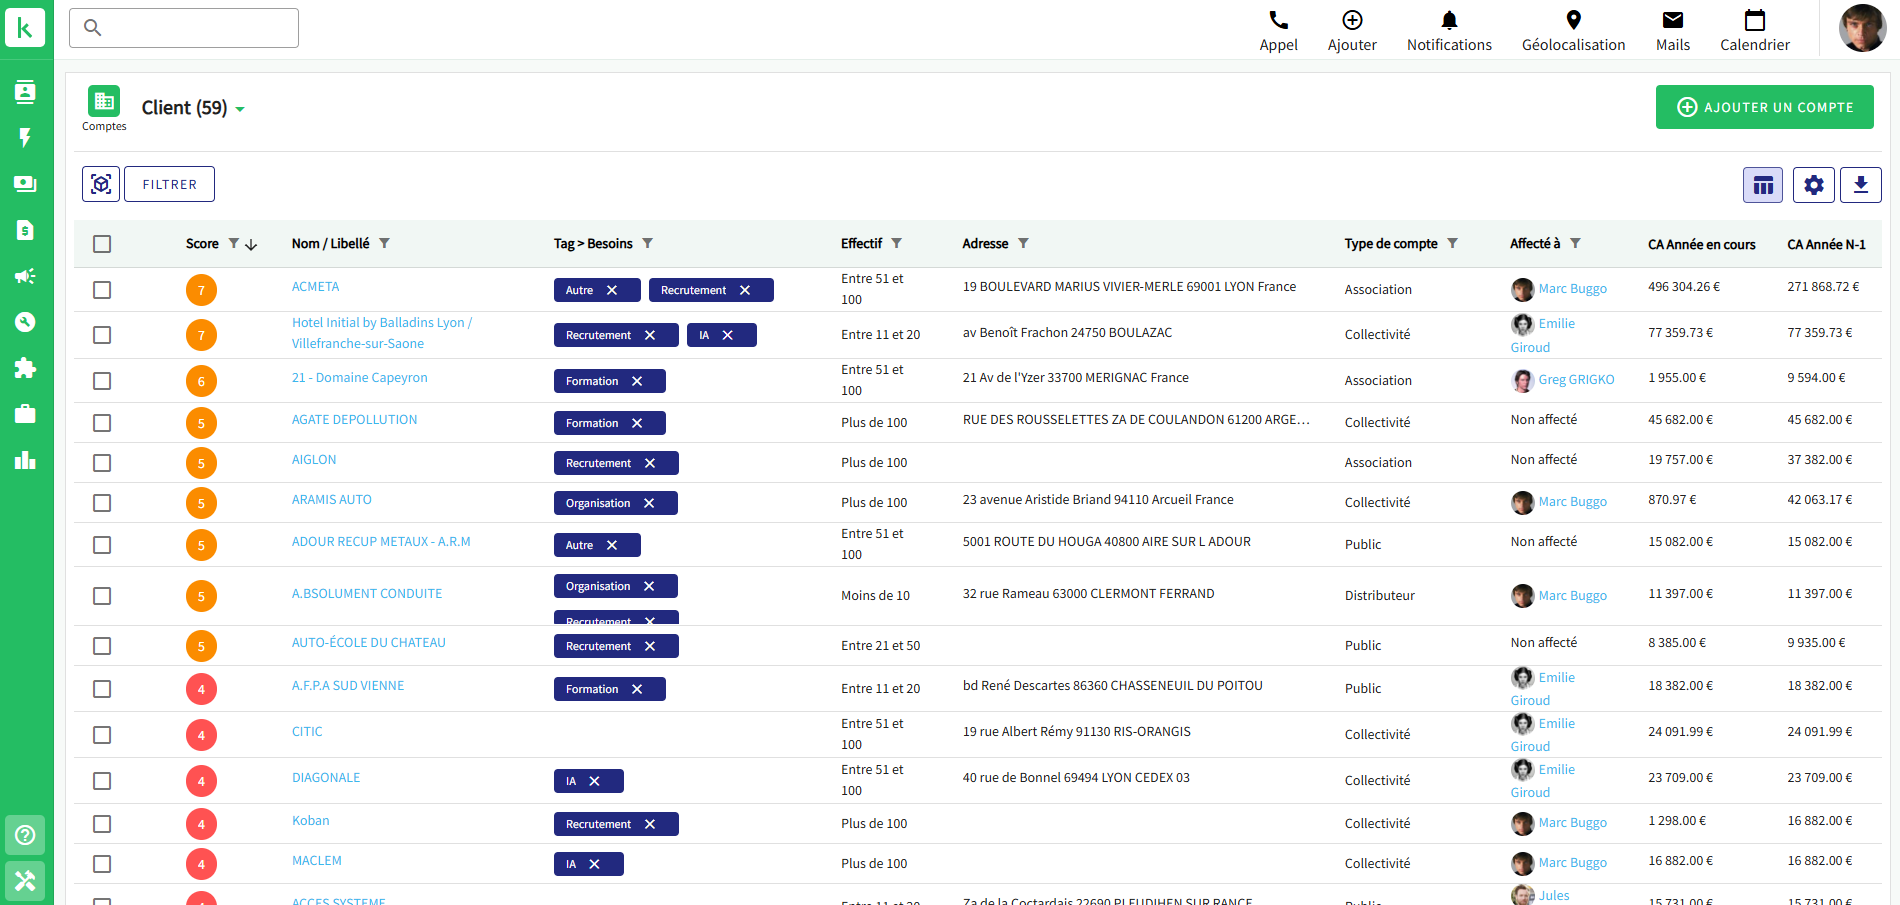Open the Ajouter menu item
This screenshot has height=905, width=1900.
1352,31
